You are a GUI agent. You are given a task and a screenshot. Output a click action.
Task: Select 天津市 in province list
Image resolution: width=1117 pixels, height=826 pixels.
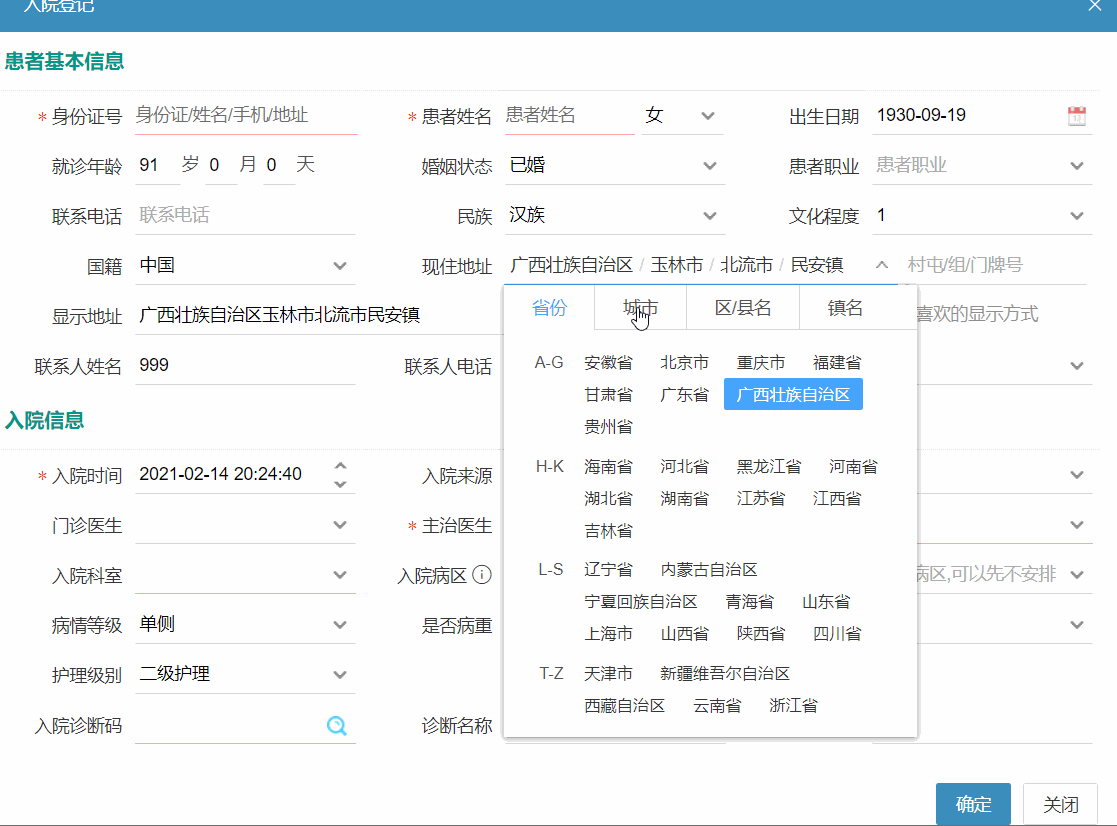point(608,674)
